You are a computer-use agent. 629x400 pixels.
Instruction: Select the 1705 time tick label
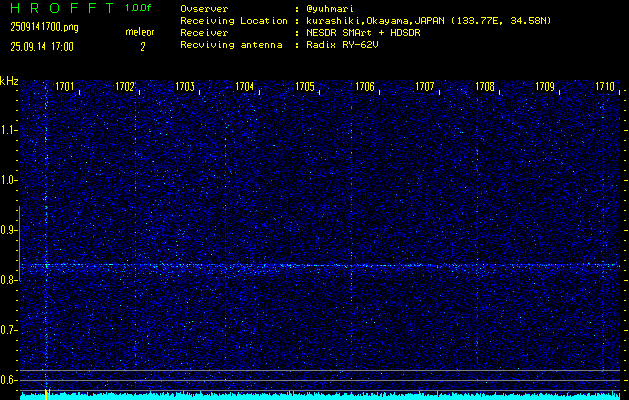(x=305, y=86)
